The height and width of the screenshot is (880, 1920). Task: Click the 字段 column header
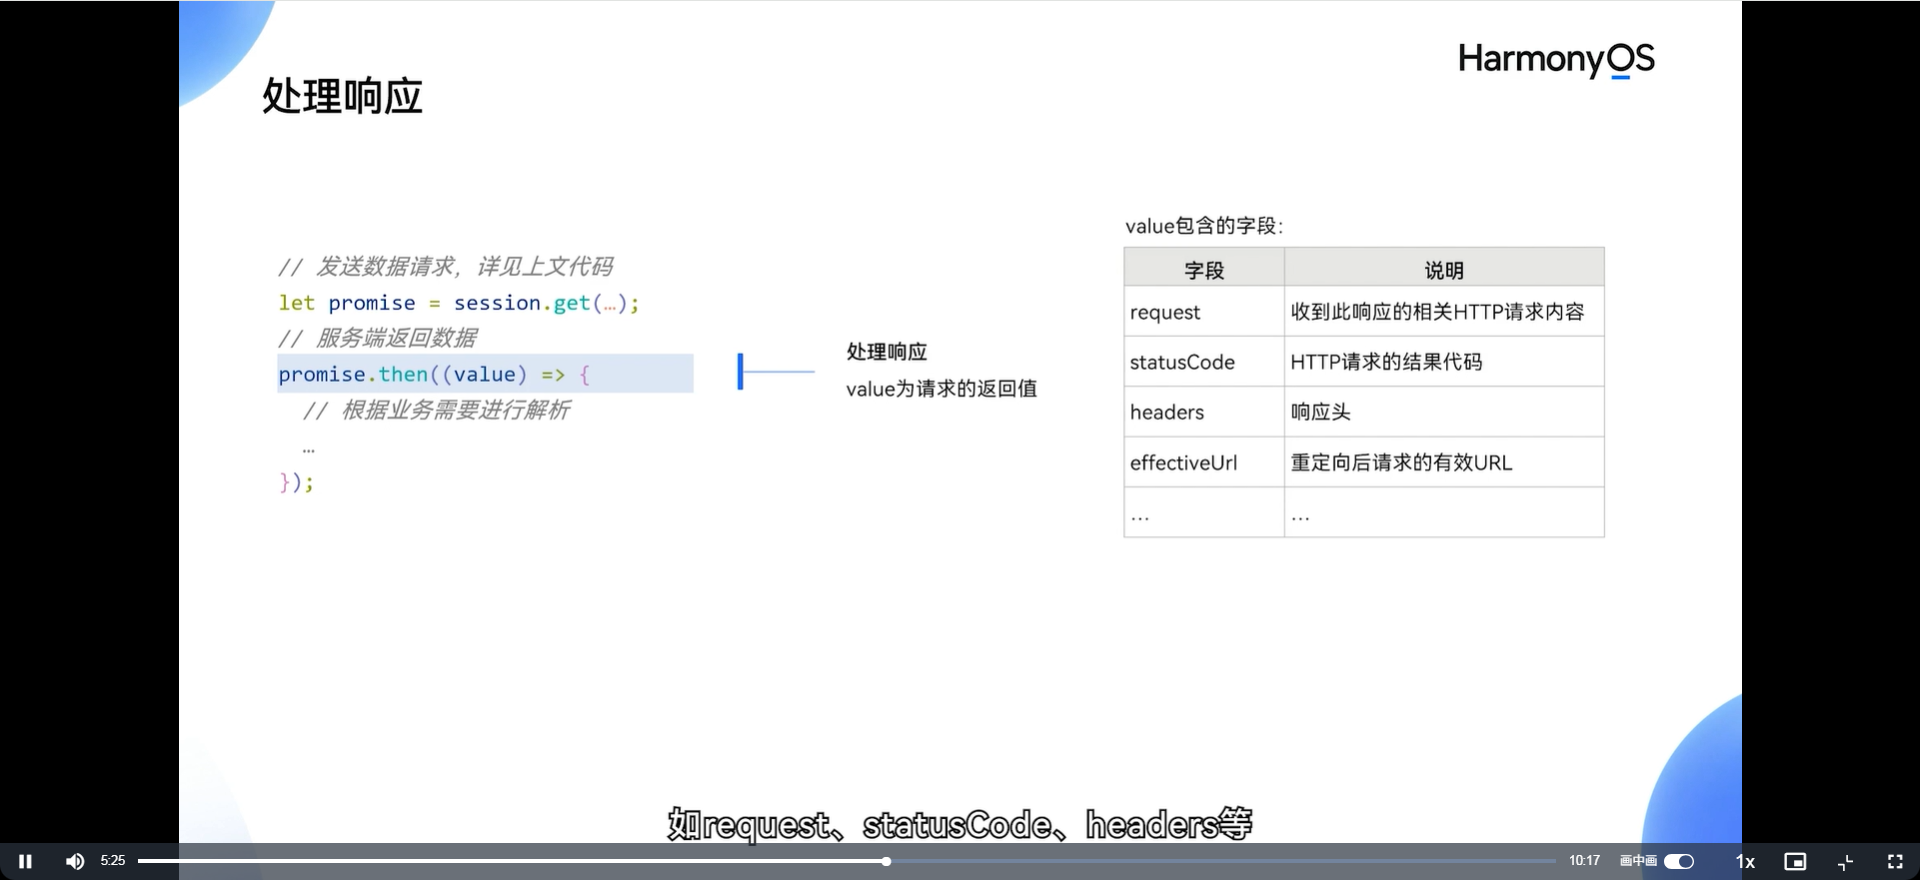click(1204, 269)
